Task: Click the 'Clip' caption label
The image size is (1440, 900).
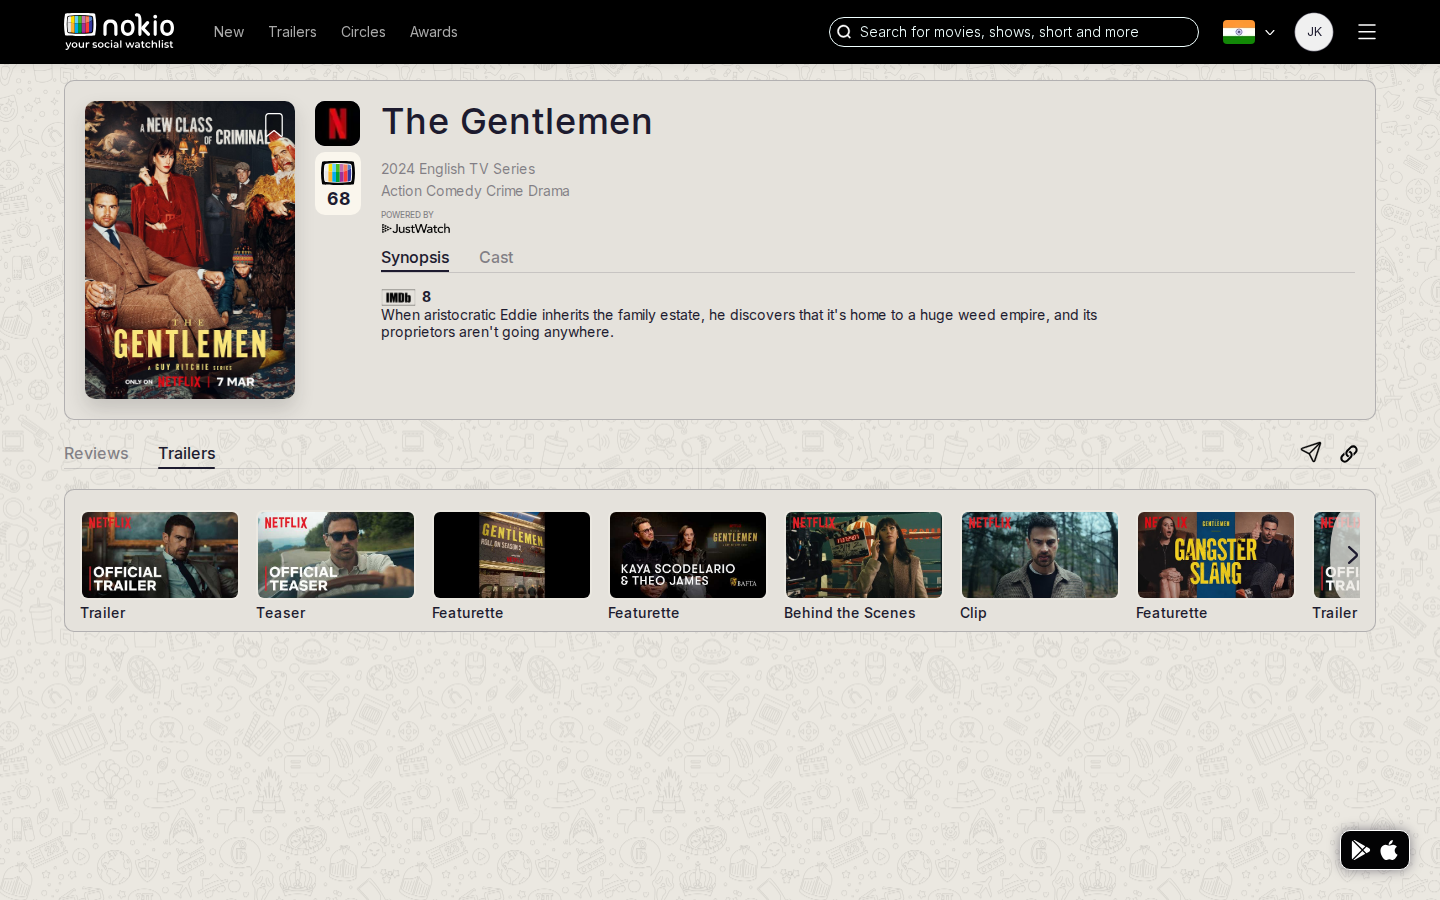Action: (x=973, y=613)
